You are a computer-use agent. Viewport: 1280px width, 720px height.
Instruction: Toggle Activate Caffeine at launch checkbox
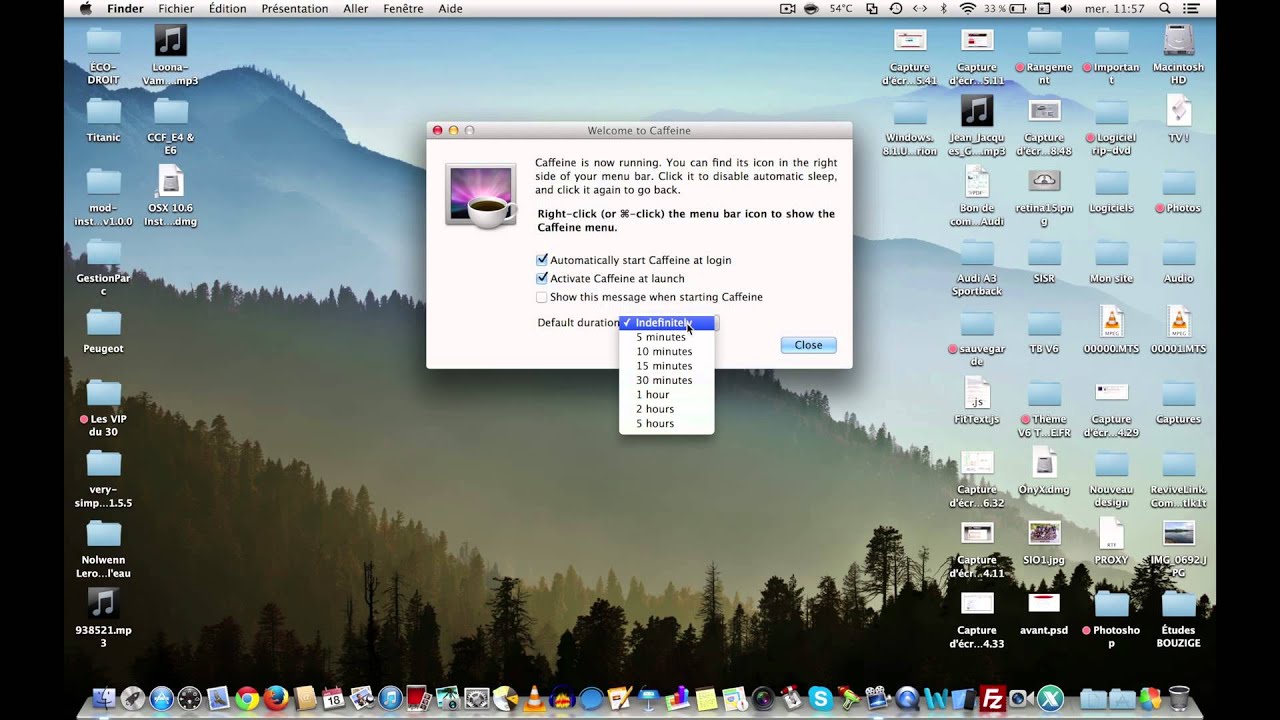[542, 278]
